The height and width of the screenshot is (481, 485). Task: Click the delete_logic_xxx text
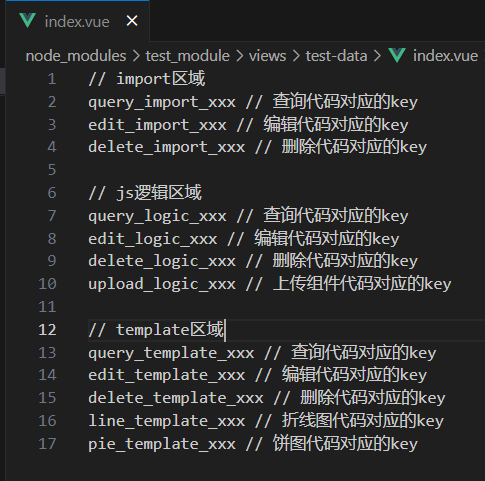coord(162,261)
